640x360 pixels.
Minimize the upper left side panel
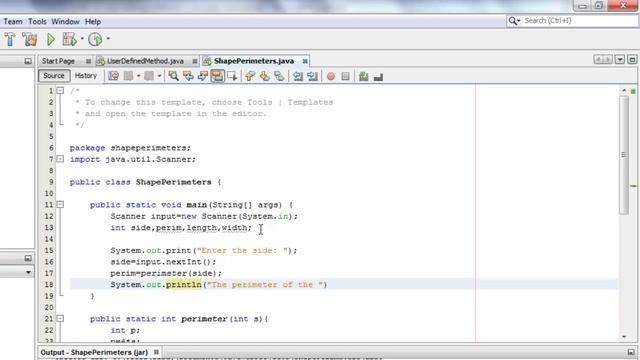click(x=28, y=61)
